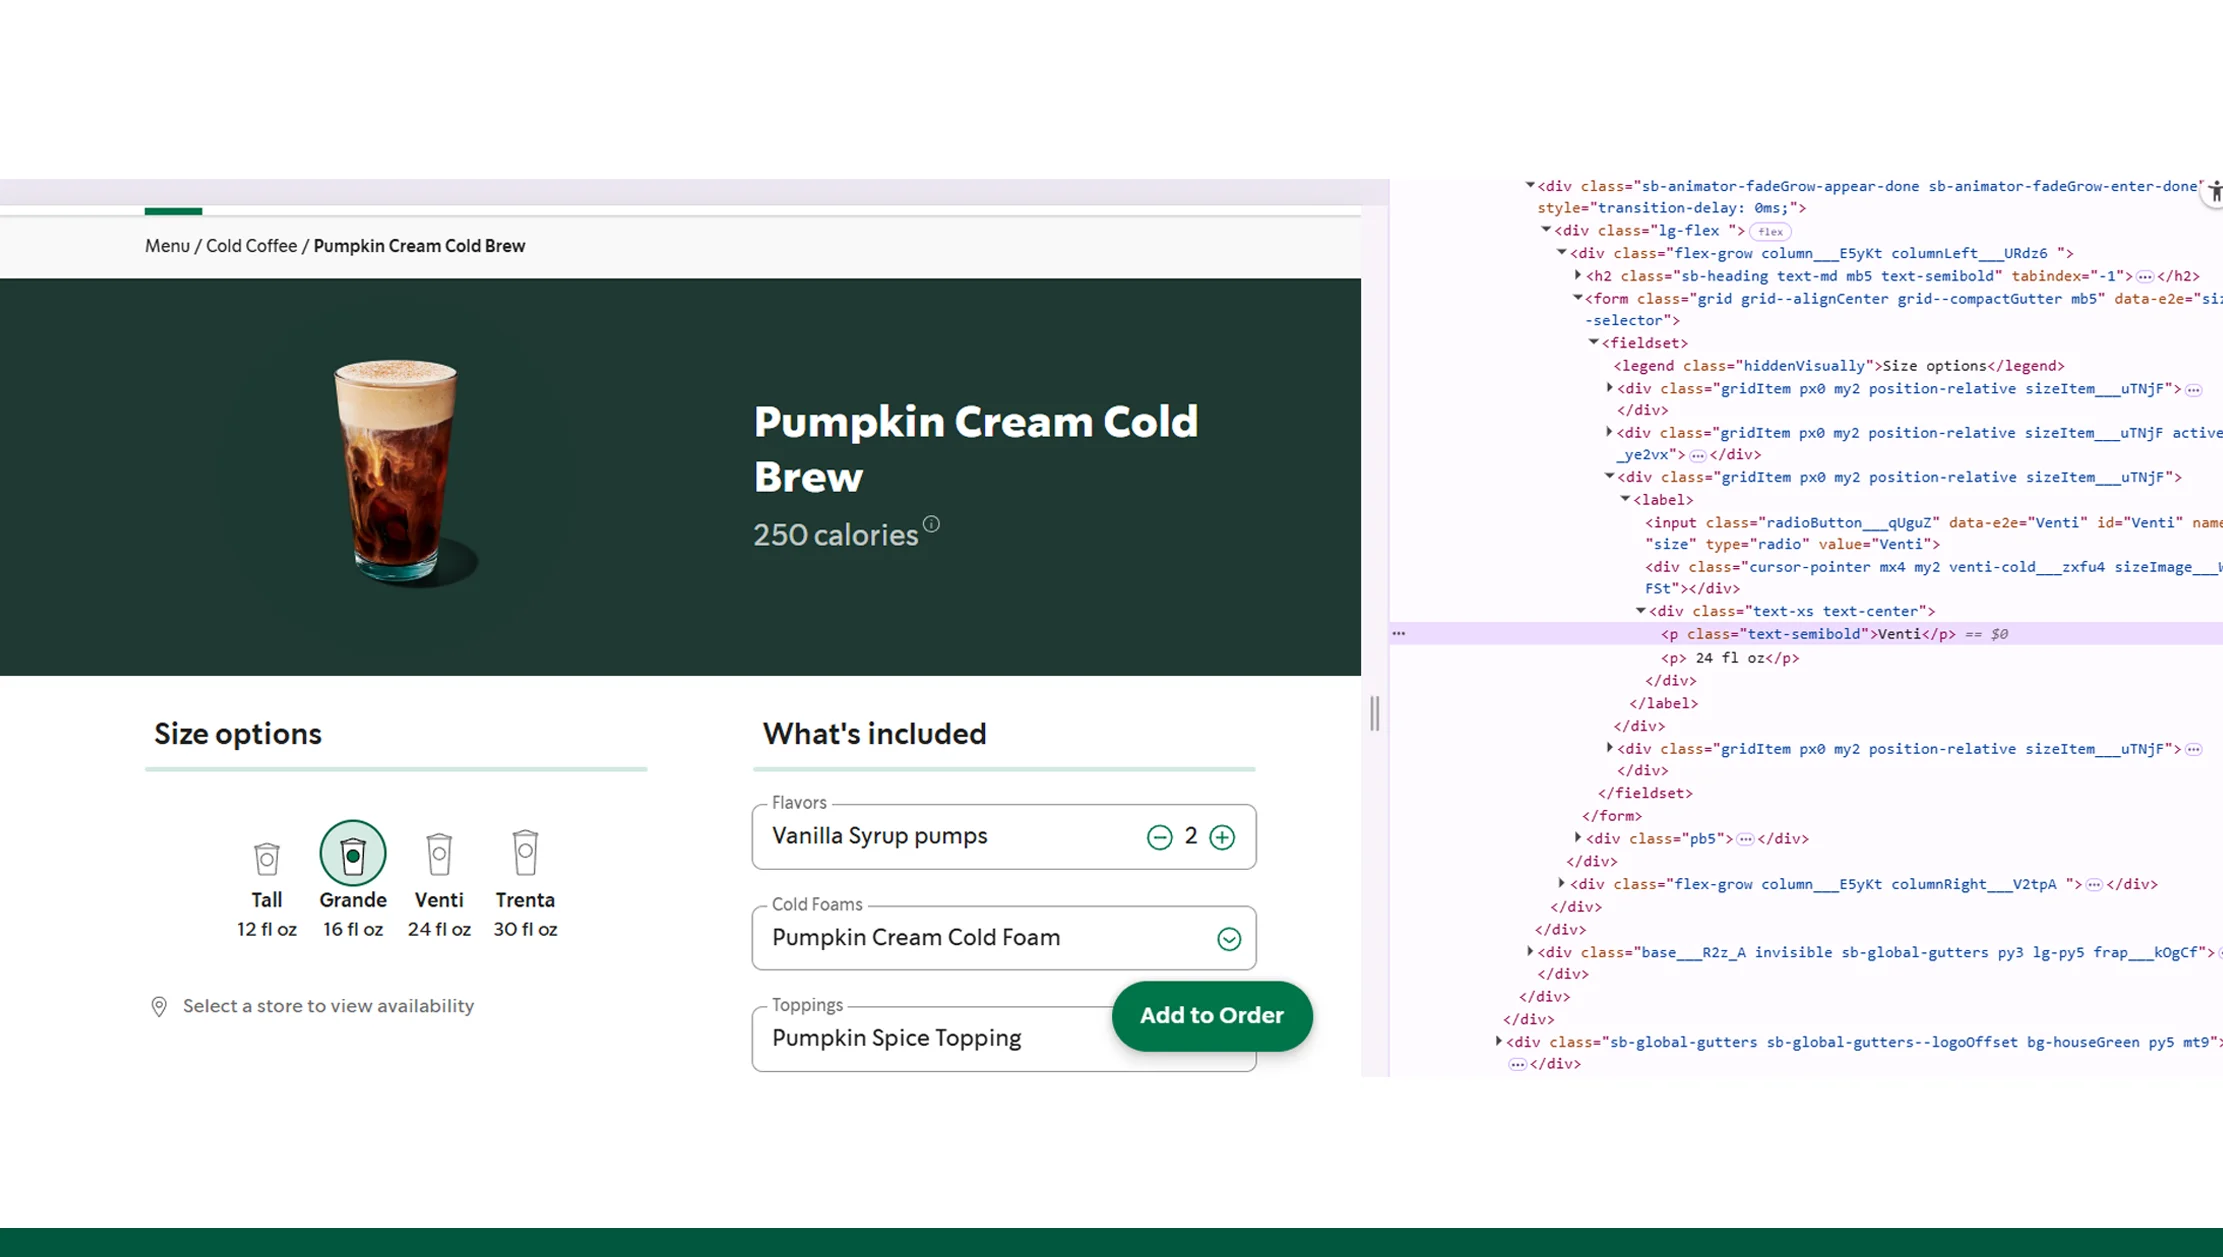The height and width of the screenshot is (1257, 2223).
Task: Select the venti-cold cursor-pointer div row
Action: [x=1934, y=578]
